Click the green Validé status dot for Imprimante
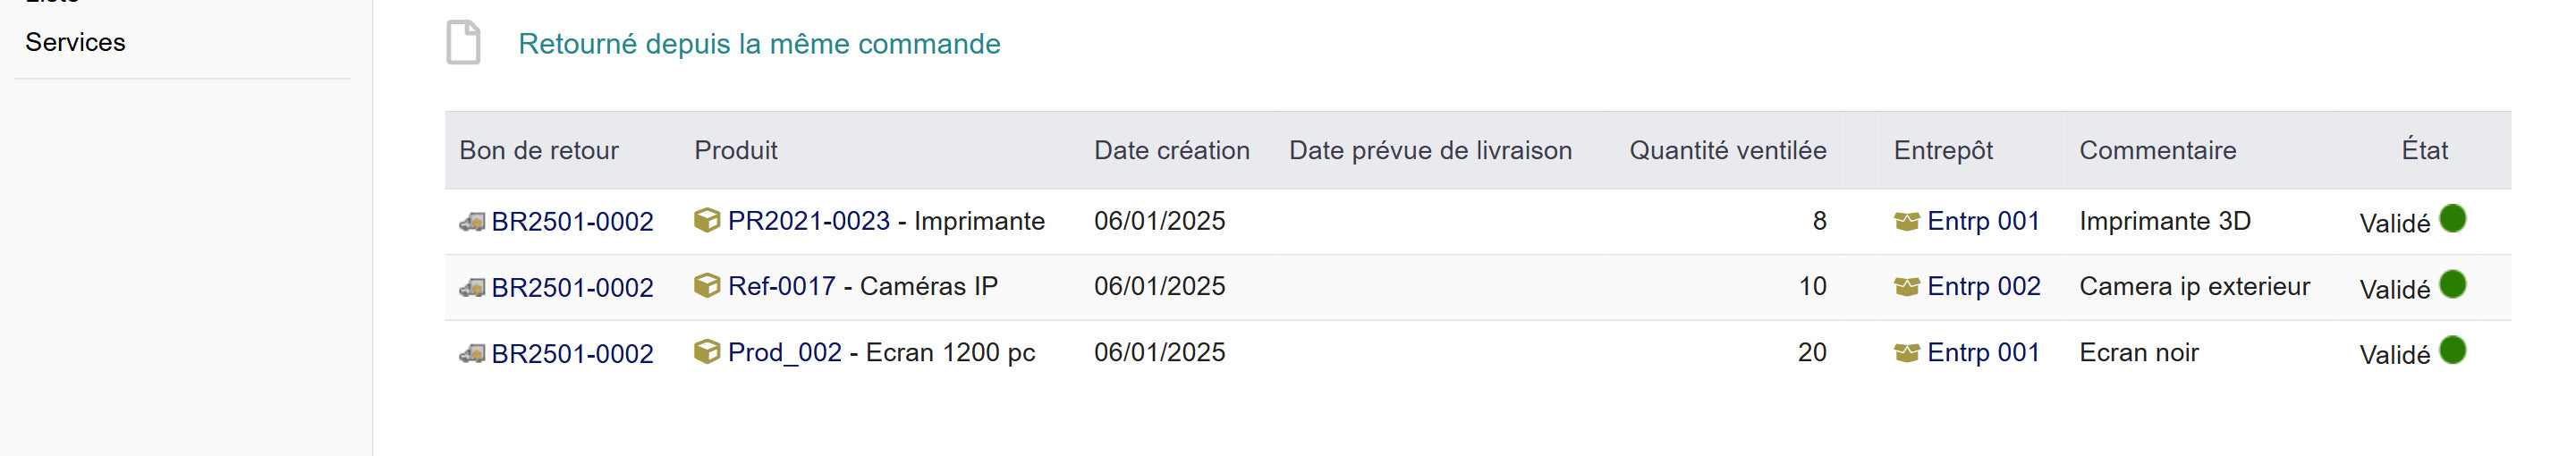The image size is (2576, 456). (x=2453, y=218)
